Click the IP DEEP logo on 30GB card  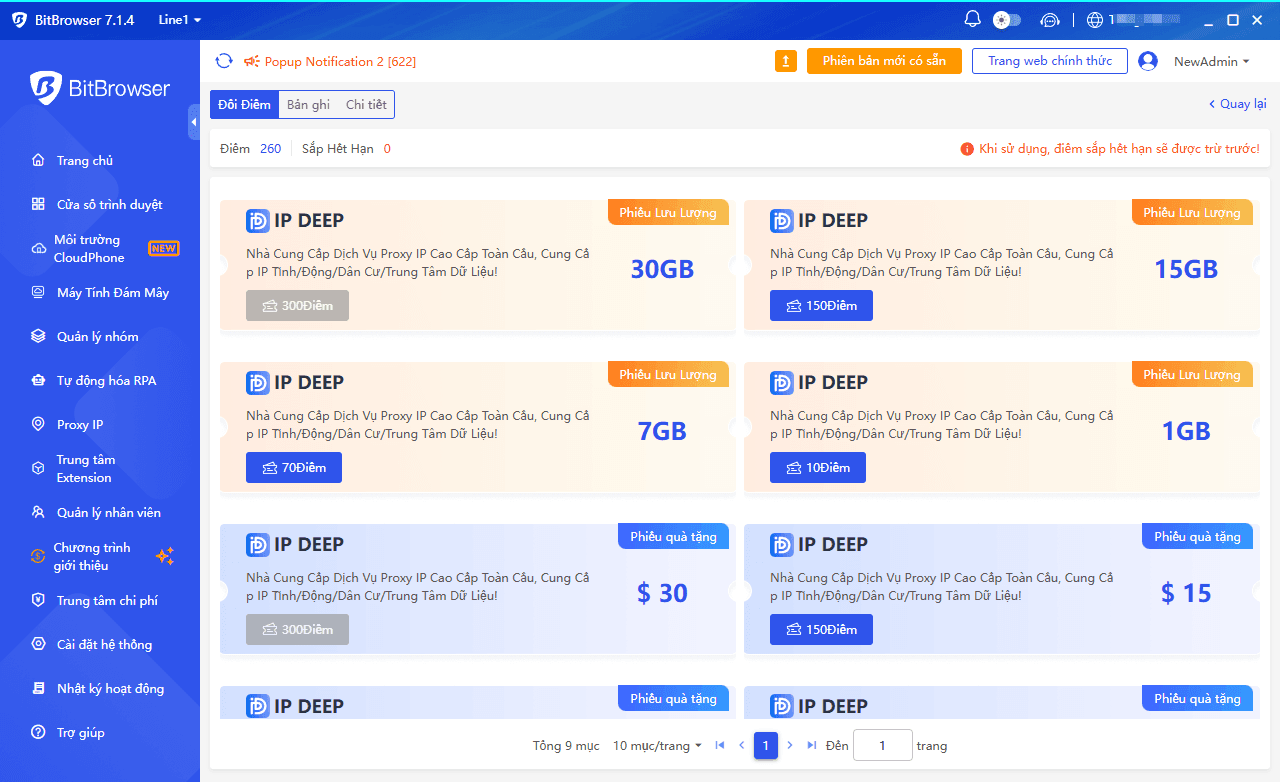click(x=258, y=221)
